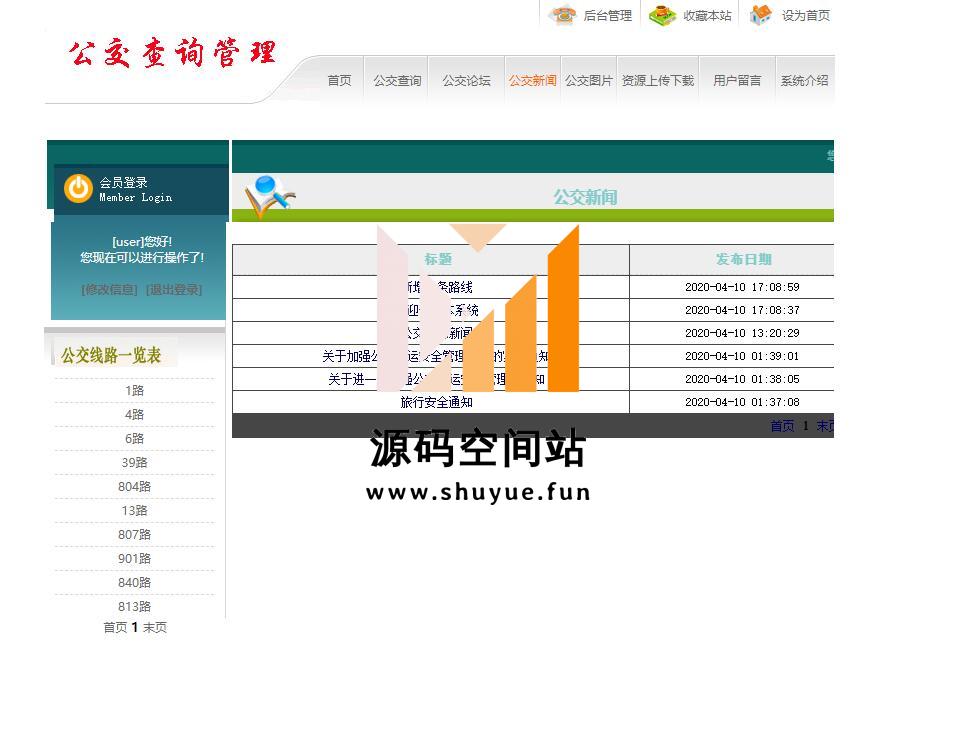The width and height of the screenshot is (957, 730).
Task: Click the 发布日期 column header
Action: [x=743, y=259]
